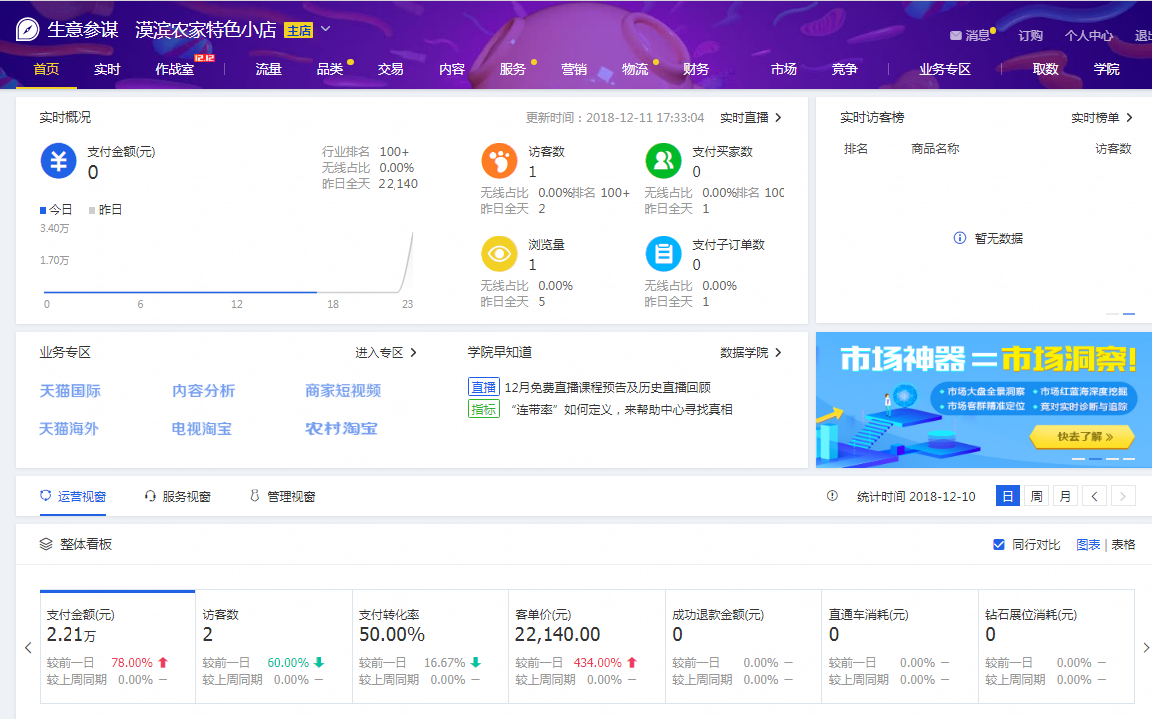
Task: Click the blue yen 支付金额 icon
Action: [59, 161]
